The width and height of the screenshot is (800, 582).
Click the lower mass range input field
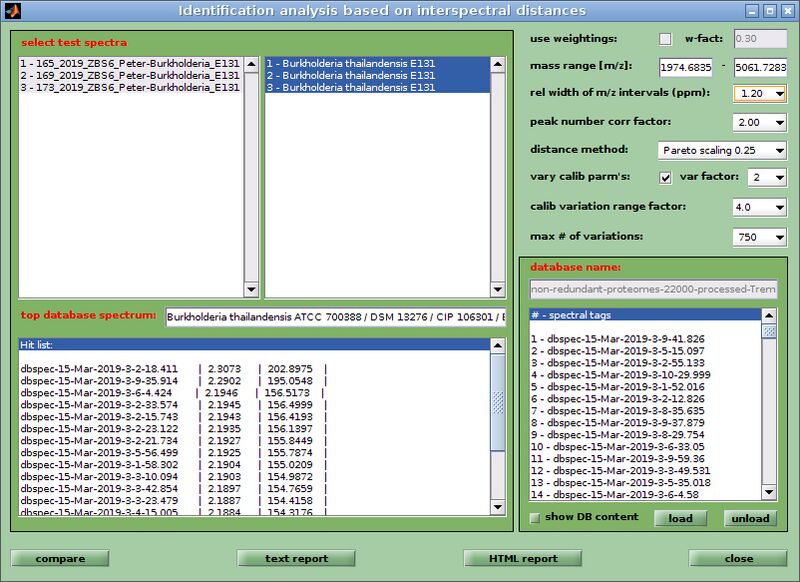tap(685, 67)
